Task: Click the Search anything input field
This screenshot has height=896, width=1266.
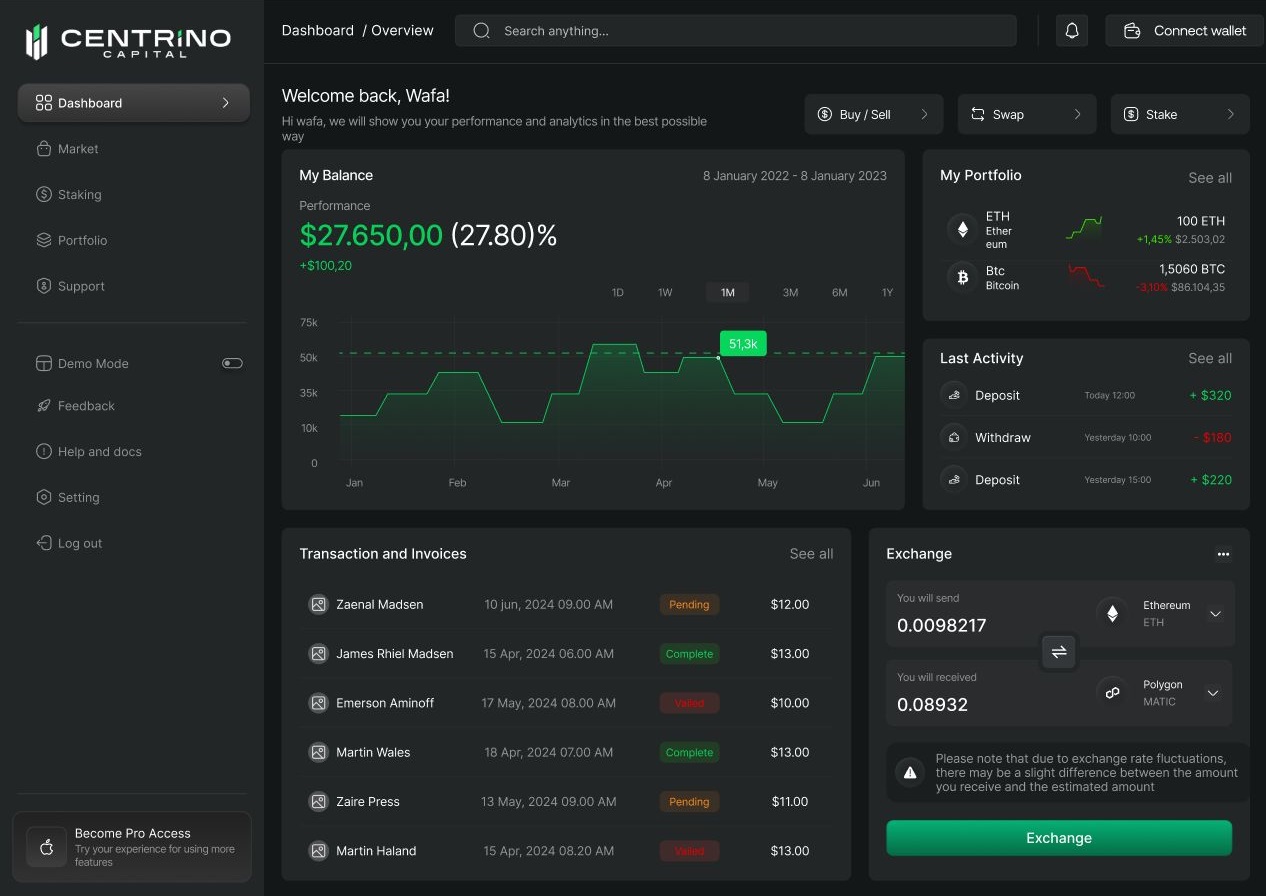Action: tap(735, 31)
